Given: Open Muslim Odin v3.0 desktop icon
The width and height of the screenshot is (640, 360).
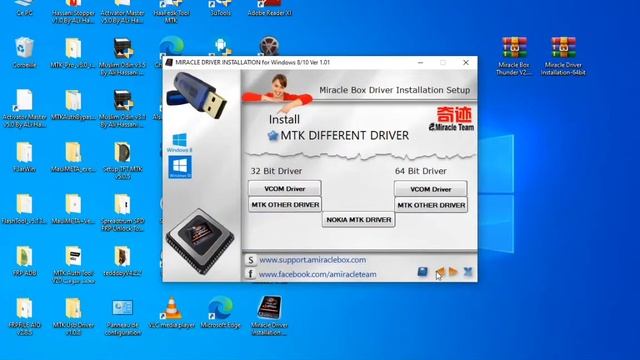Looking at the screenshot, I should [122, 108].
